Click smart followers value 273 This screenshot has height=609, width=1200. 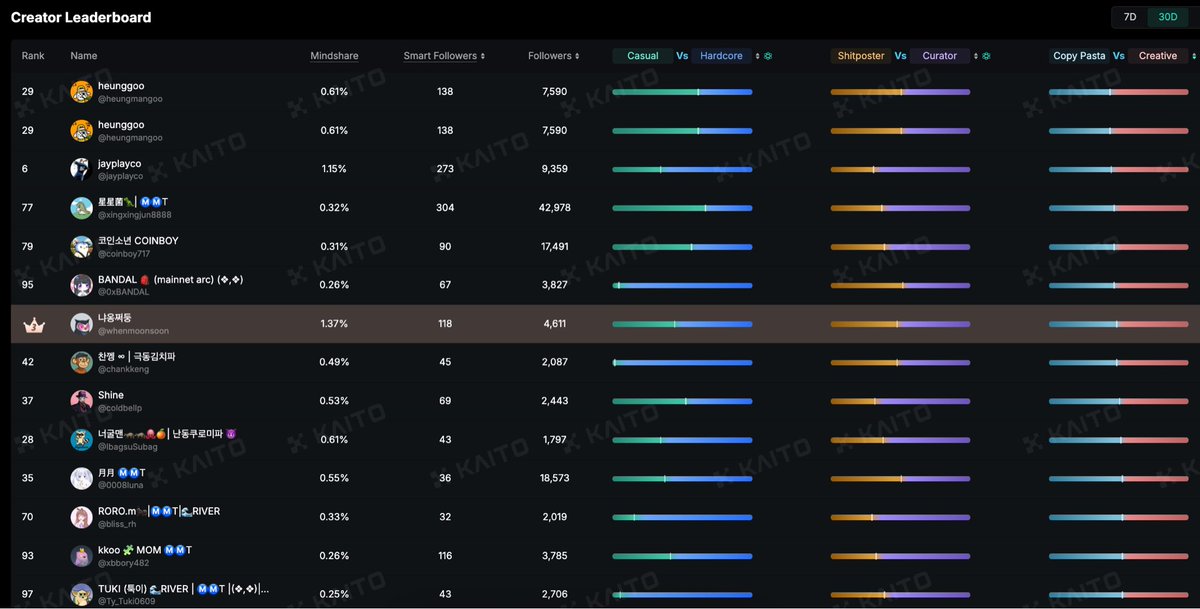445,169
